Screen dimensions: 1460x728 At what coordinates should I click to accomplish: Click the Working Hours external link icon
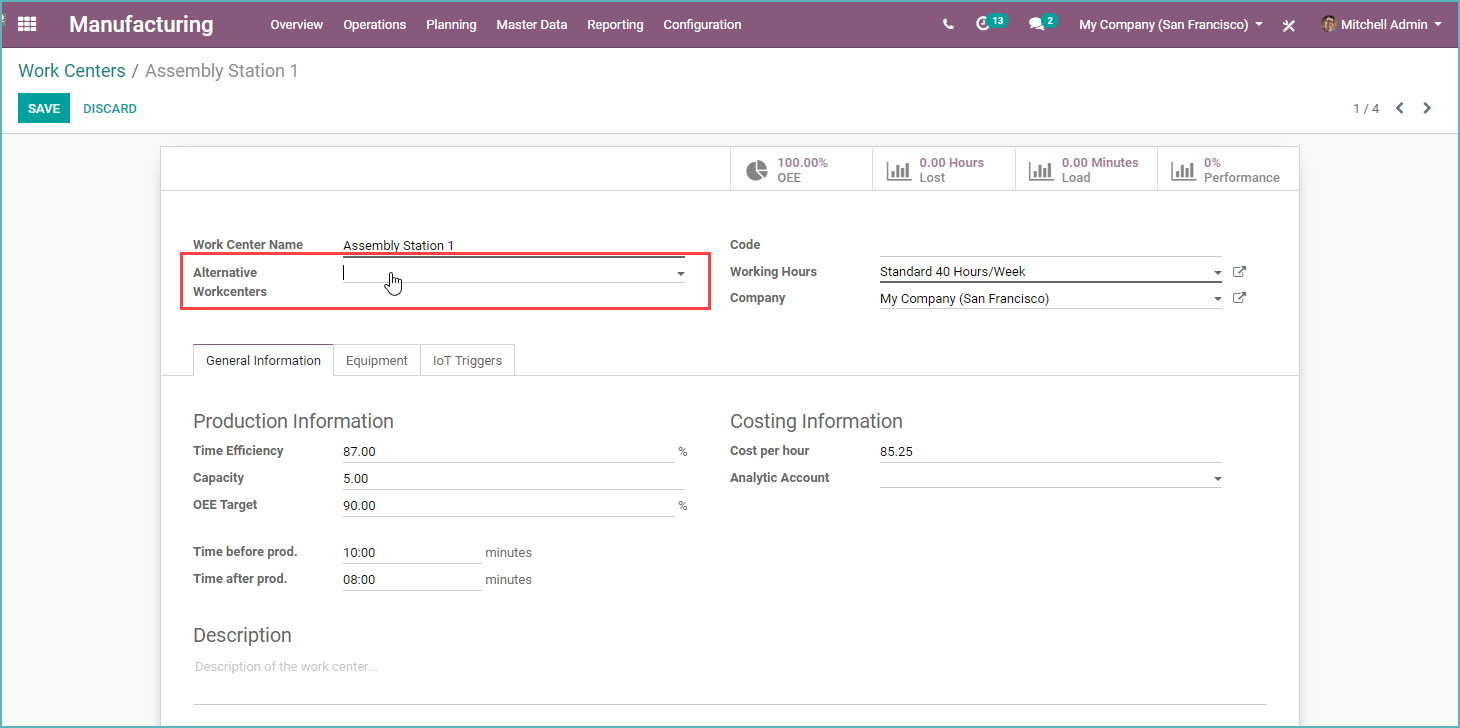[1239, 271]
